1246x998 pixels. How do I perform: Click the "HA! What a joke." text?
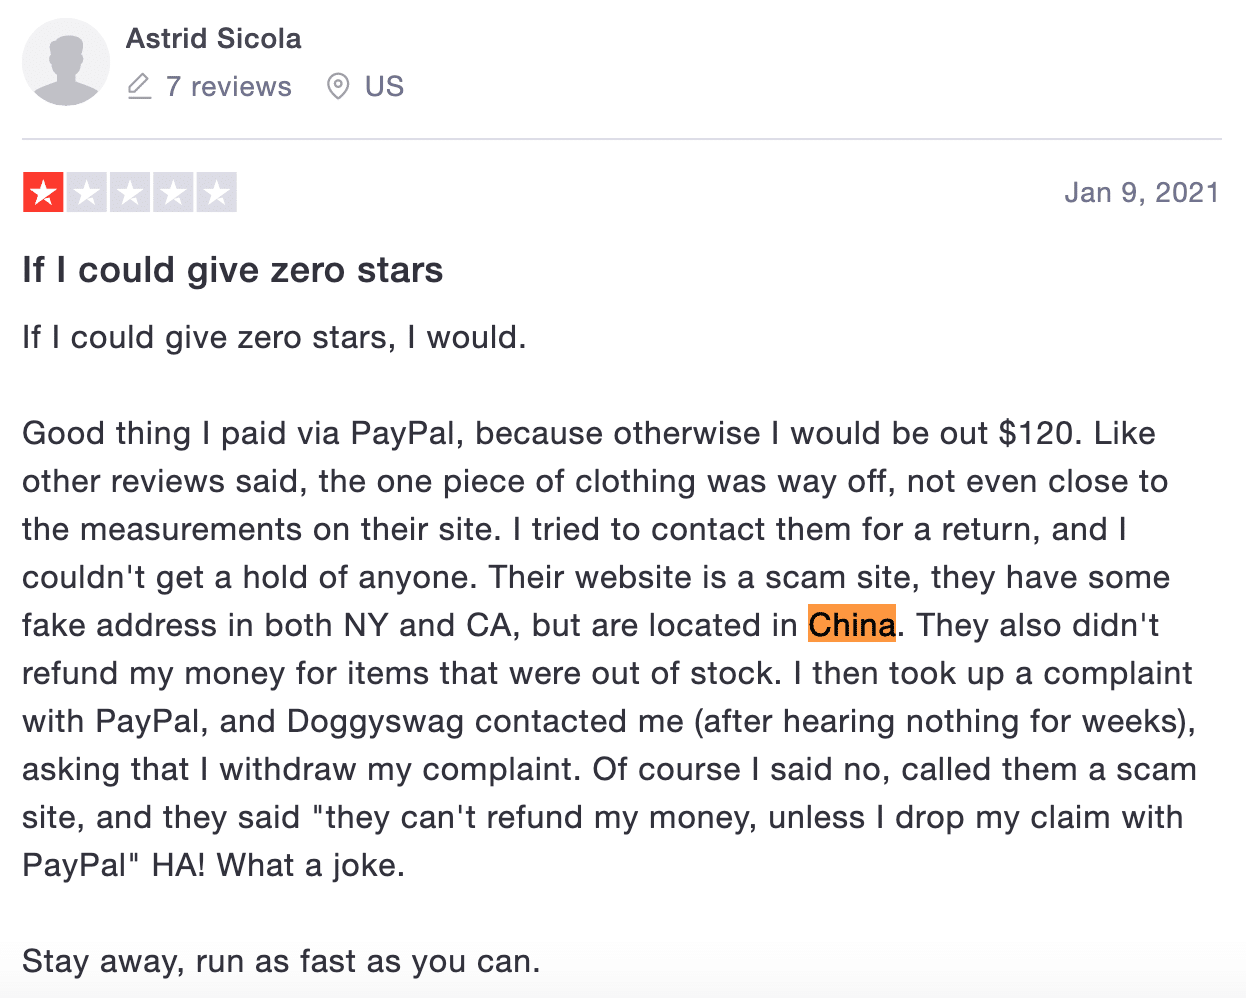click(278, 865)
